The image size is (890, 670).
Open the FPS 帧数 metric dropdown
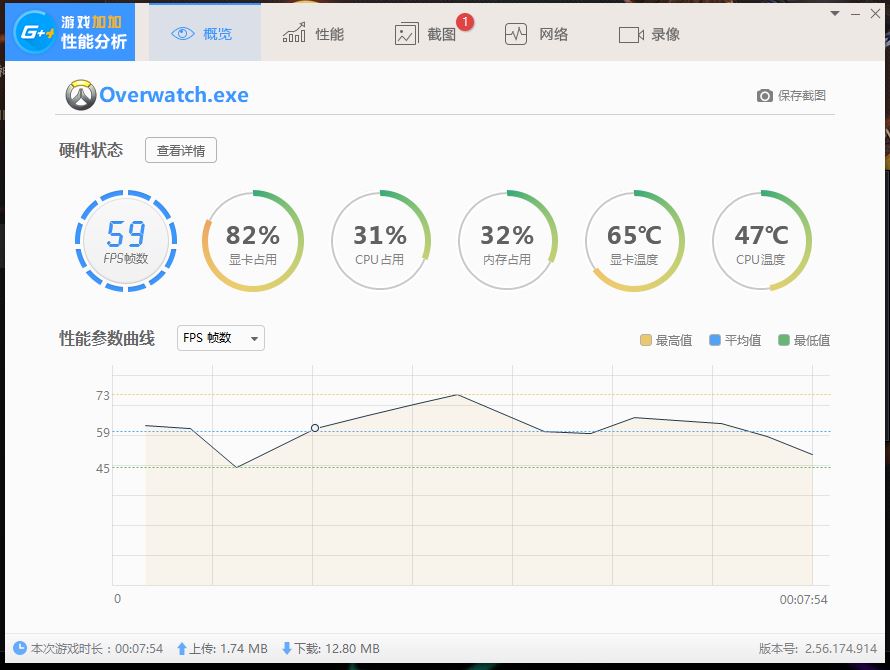tap(219, 338)
